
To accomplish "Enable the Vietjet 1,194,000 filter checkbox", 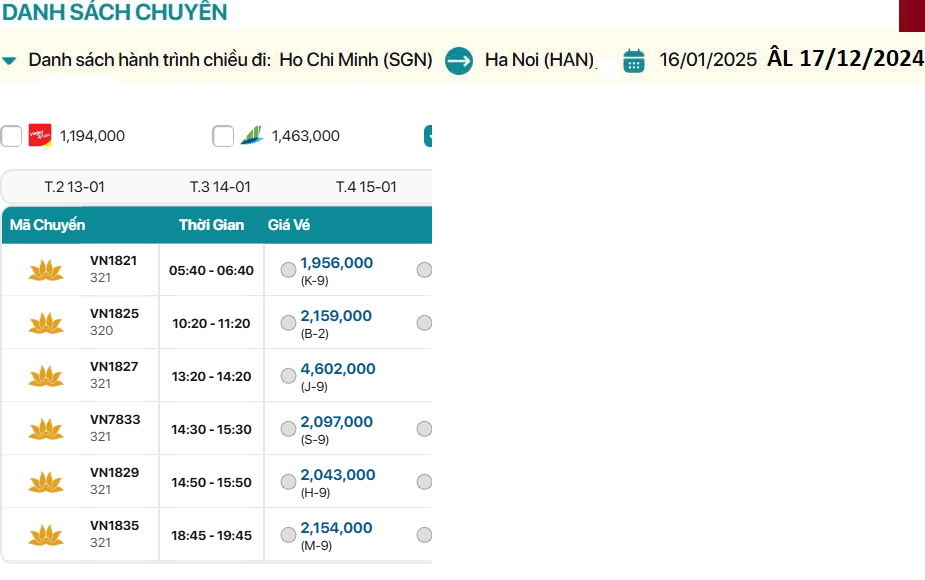I will [x=11, y=136].
